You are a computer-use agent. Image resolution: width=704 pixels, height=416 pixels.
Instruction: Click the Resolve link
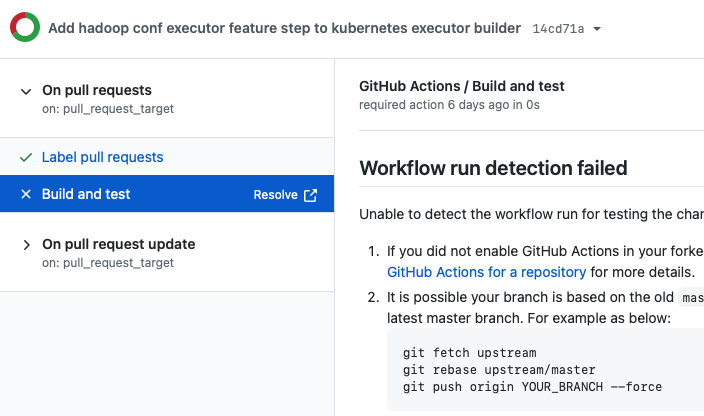pyautogui.click(x=275, y=195)
